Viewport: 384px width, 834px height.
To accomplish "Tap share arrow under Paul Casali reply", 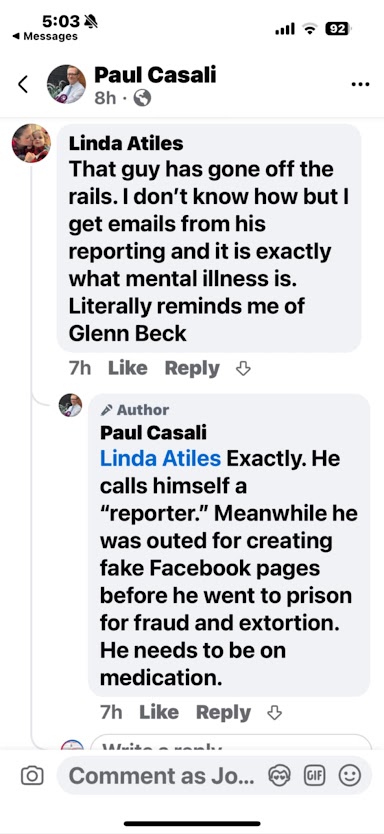I will [274, 713].
